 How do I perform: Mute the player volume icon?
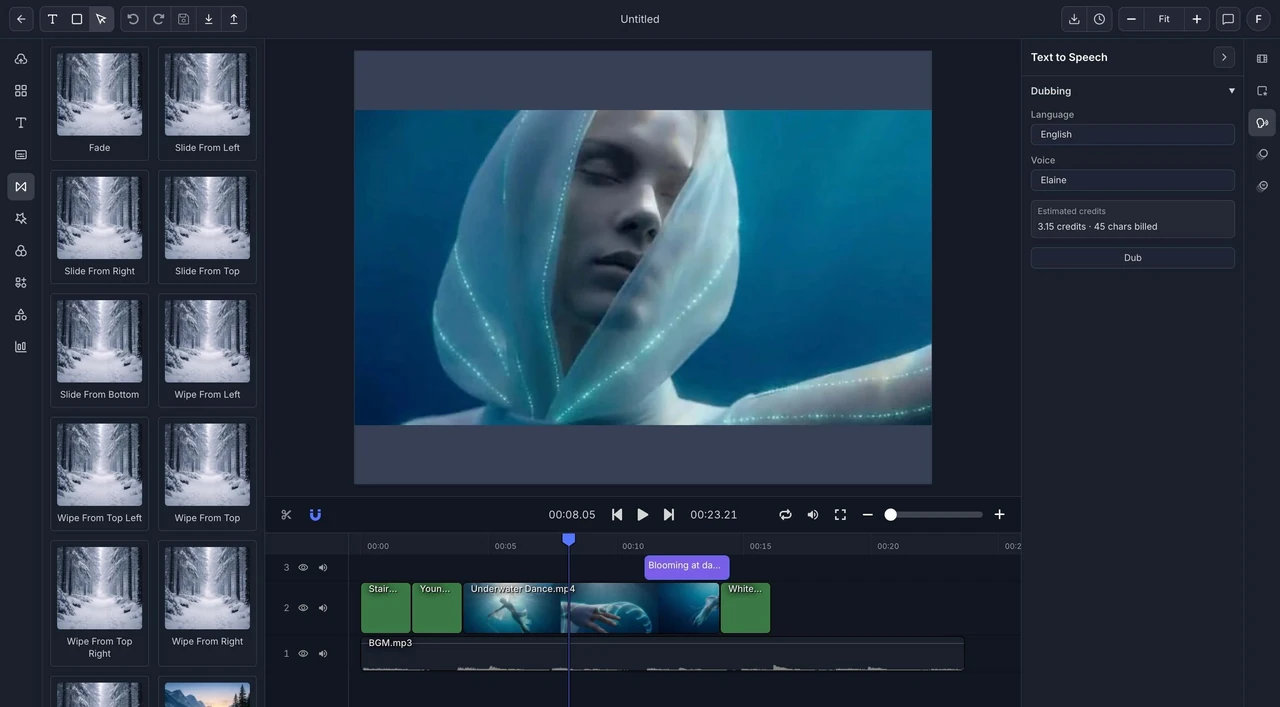[x=813, y=515]
